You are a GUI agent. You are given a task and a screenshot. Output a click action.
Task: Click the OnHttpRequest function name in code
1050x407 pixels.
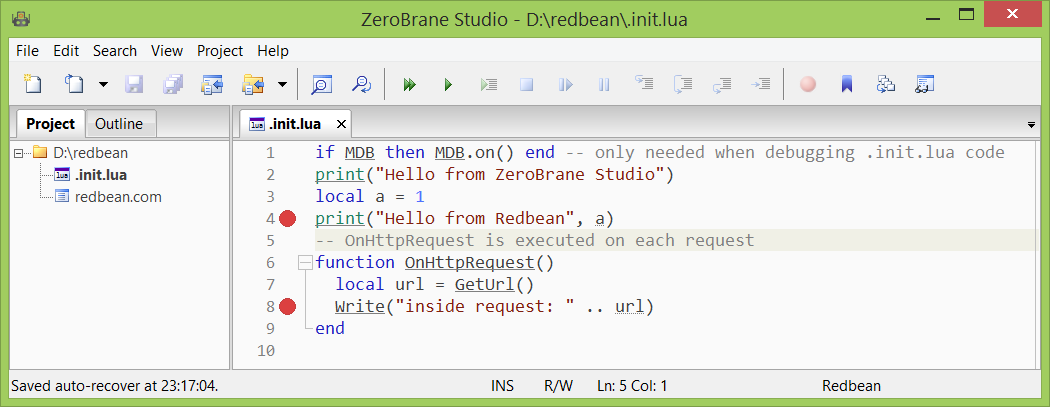click(x=469, y=262)
